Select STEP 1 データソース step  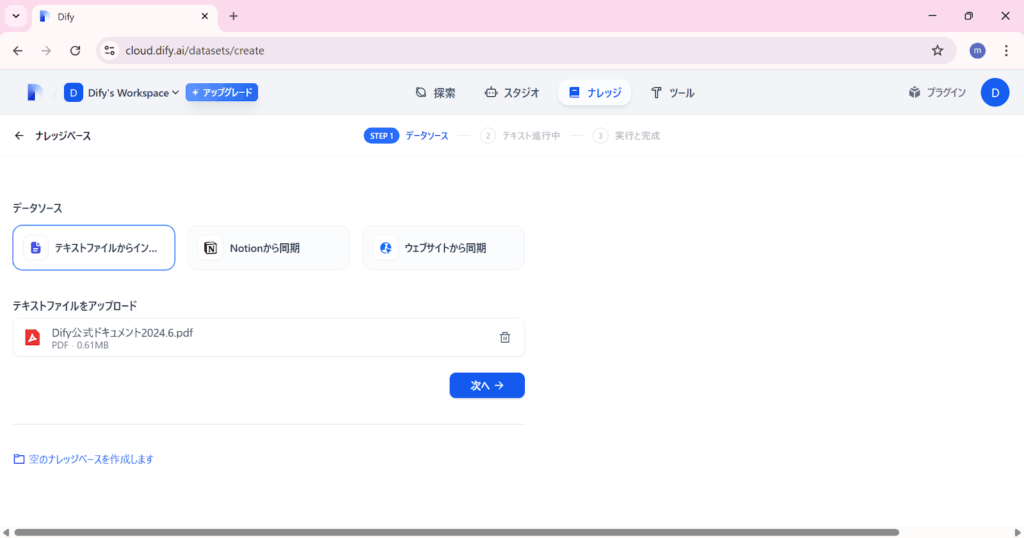click(406, 136)
